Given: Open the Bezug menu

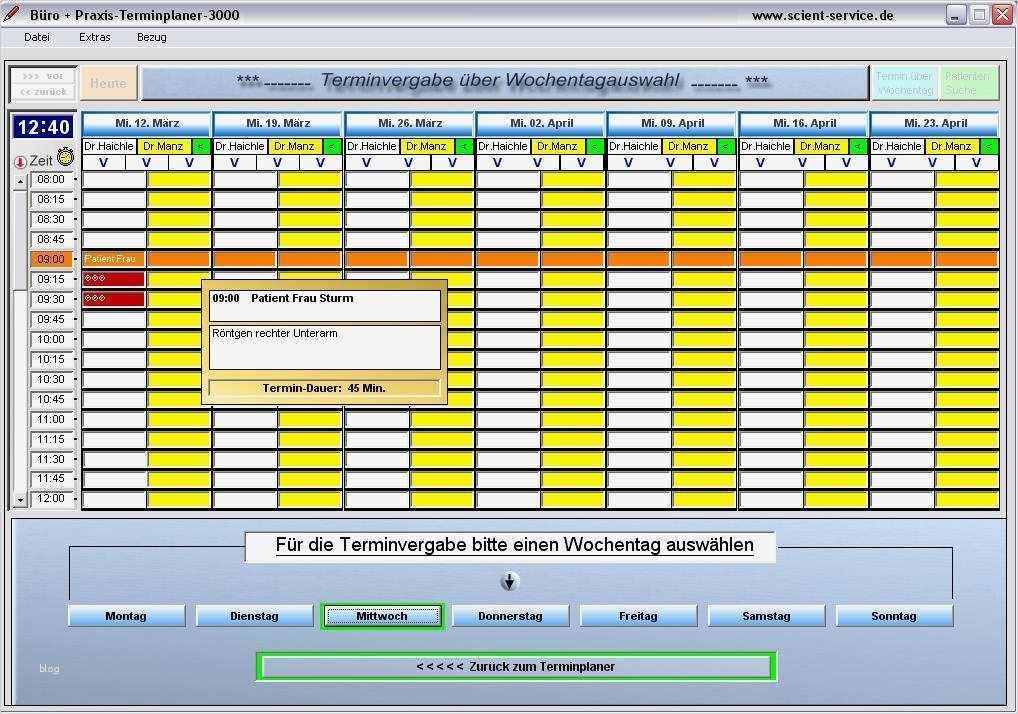Looking at the screenshot, I should [152, 37].
